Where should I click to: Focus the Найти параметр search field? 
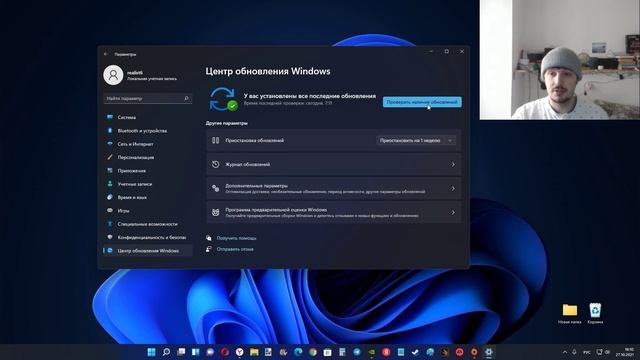(x=148, y=98)
